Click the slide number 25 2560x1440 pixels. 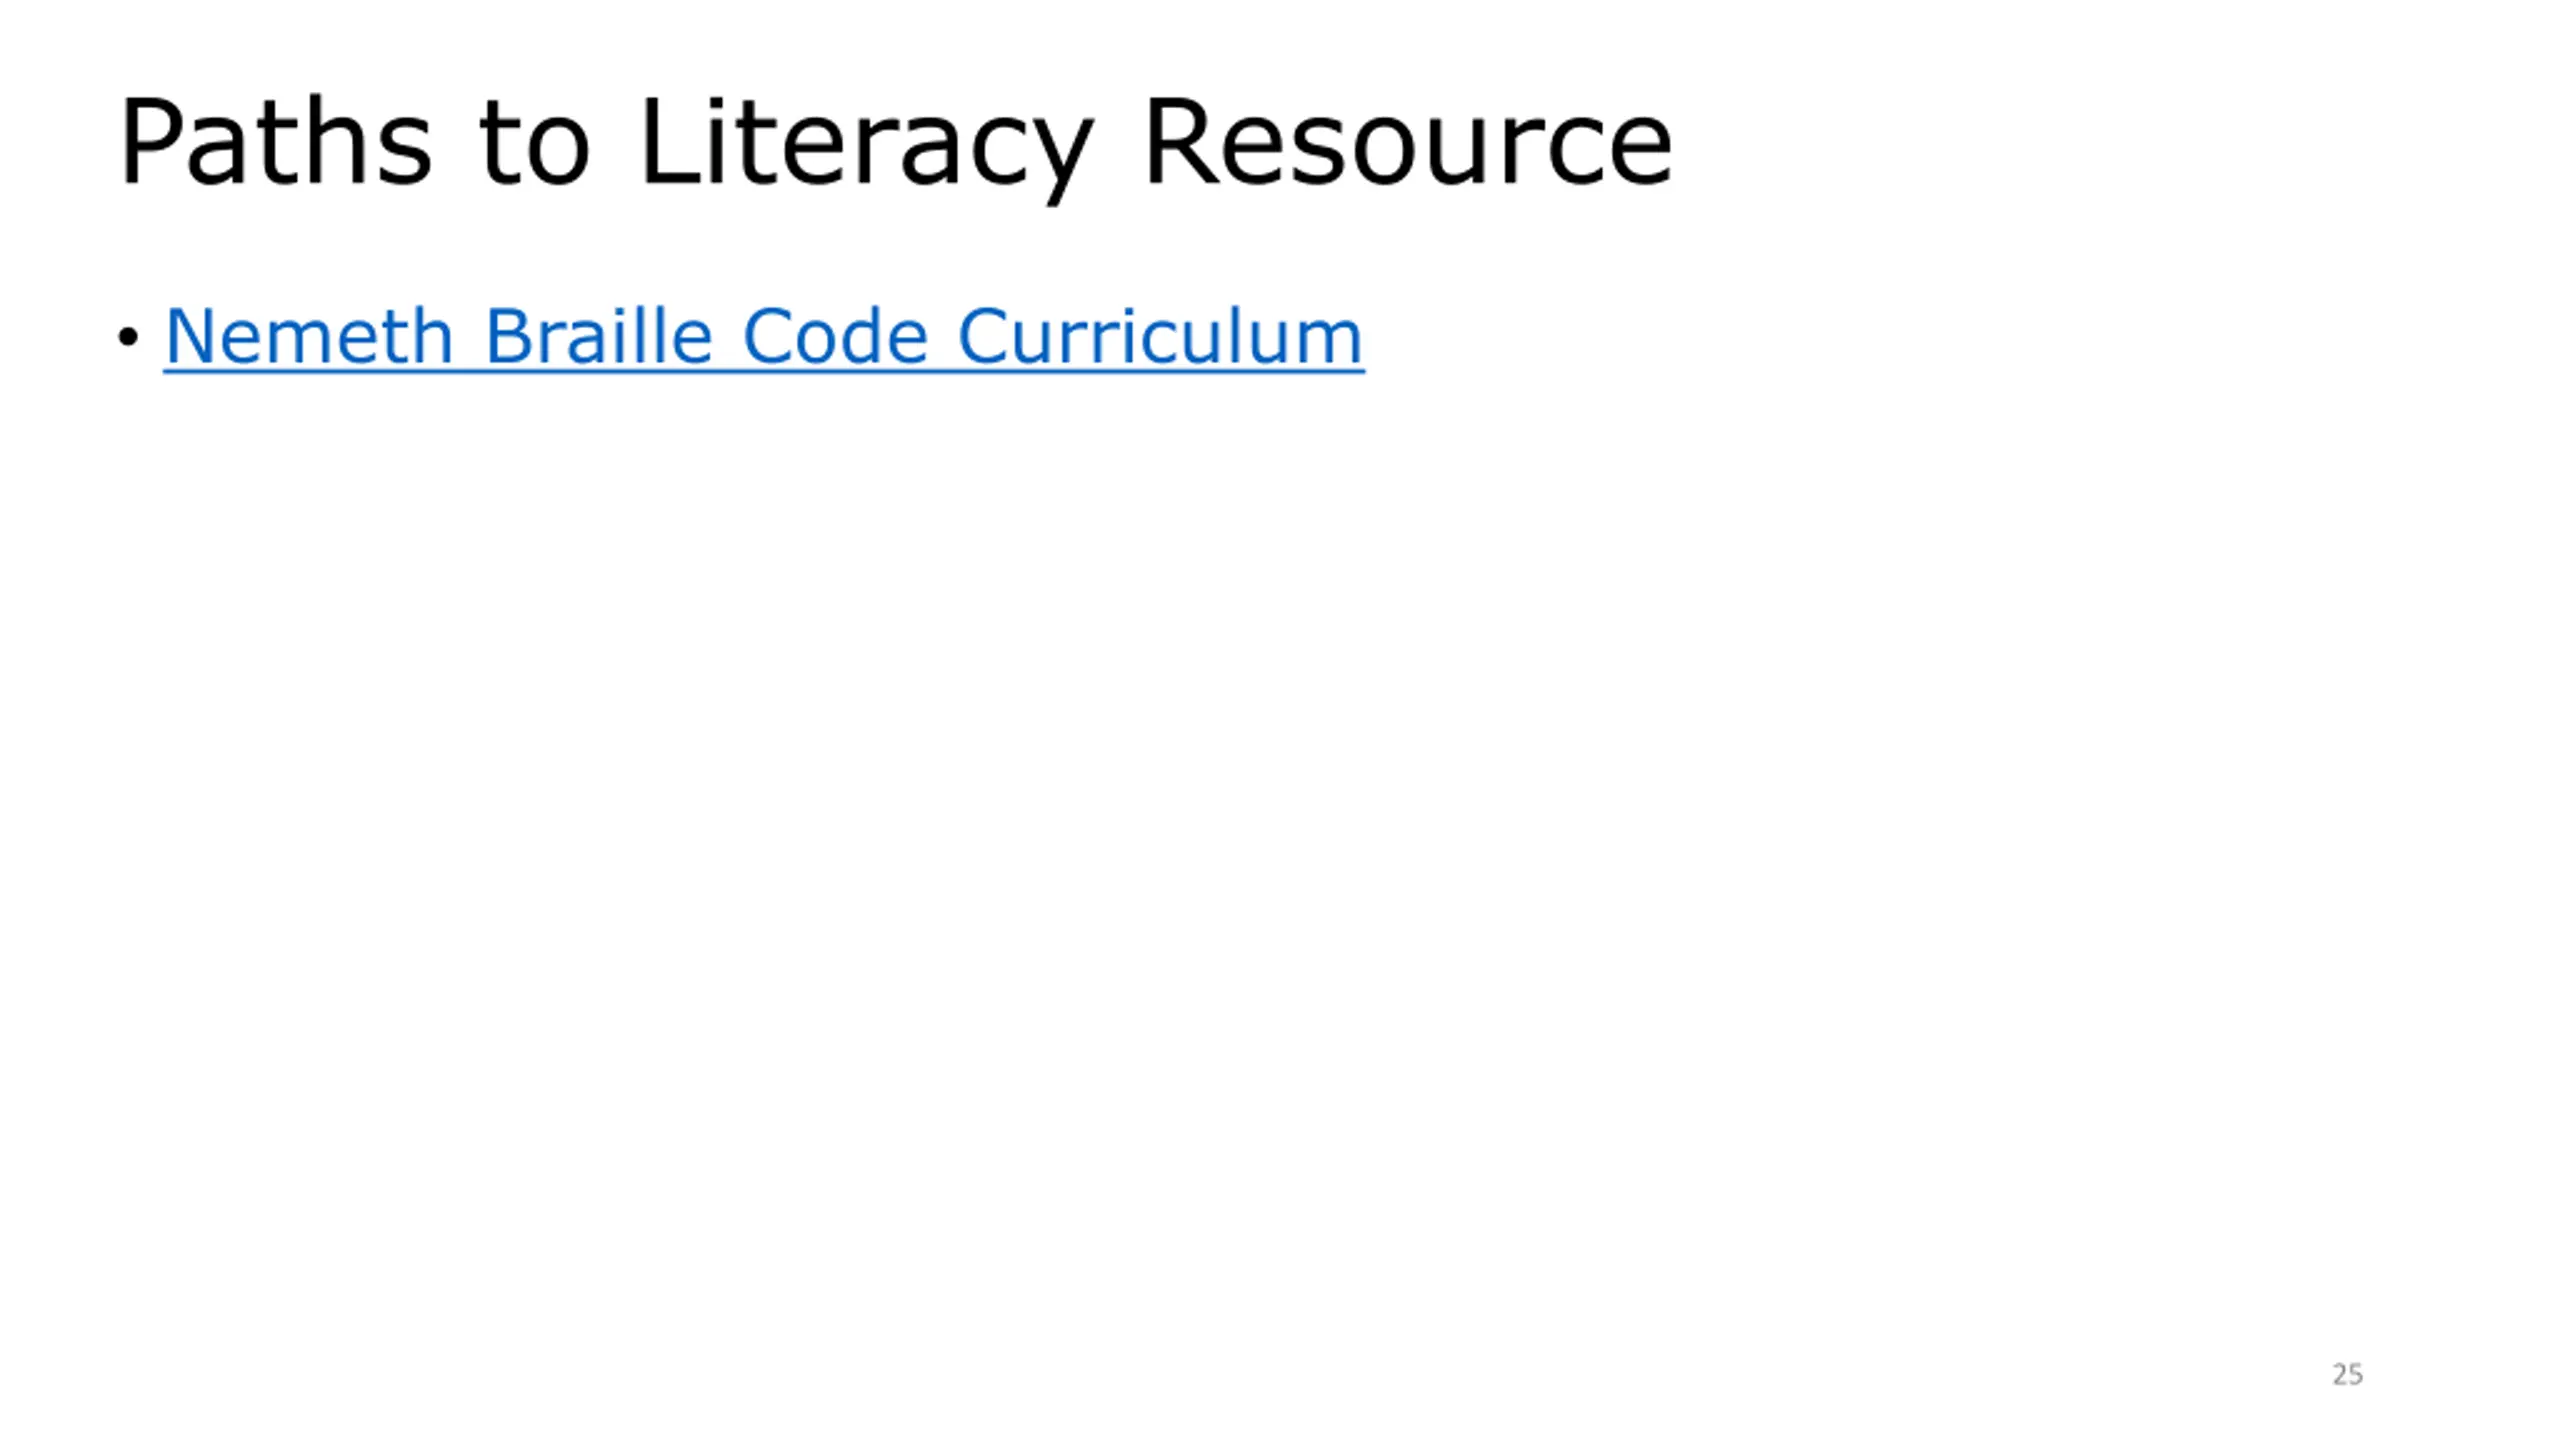click(x=2347, y=1374)
